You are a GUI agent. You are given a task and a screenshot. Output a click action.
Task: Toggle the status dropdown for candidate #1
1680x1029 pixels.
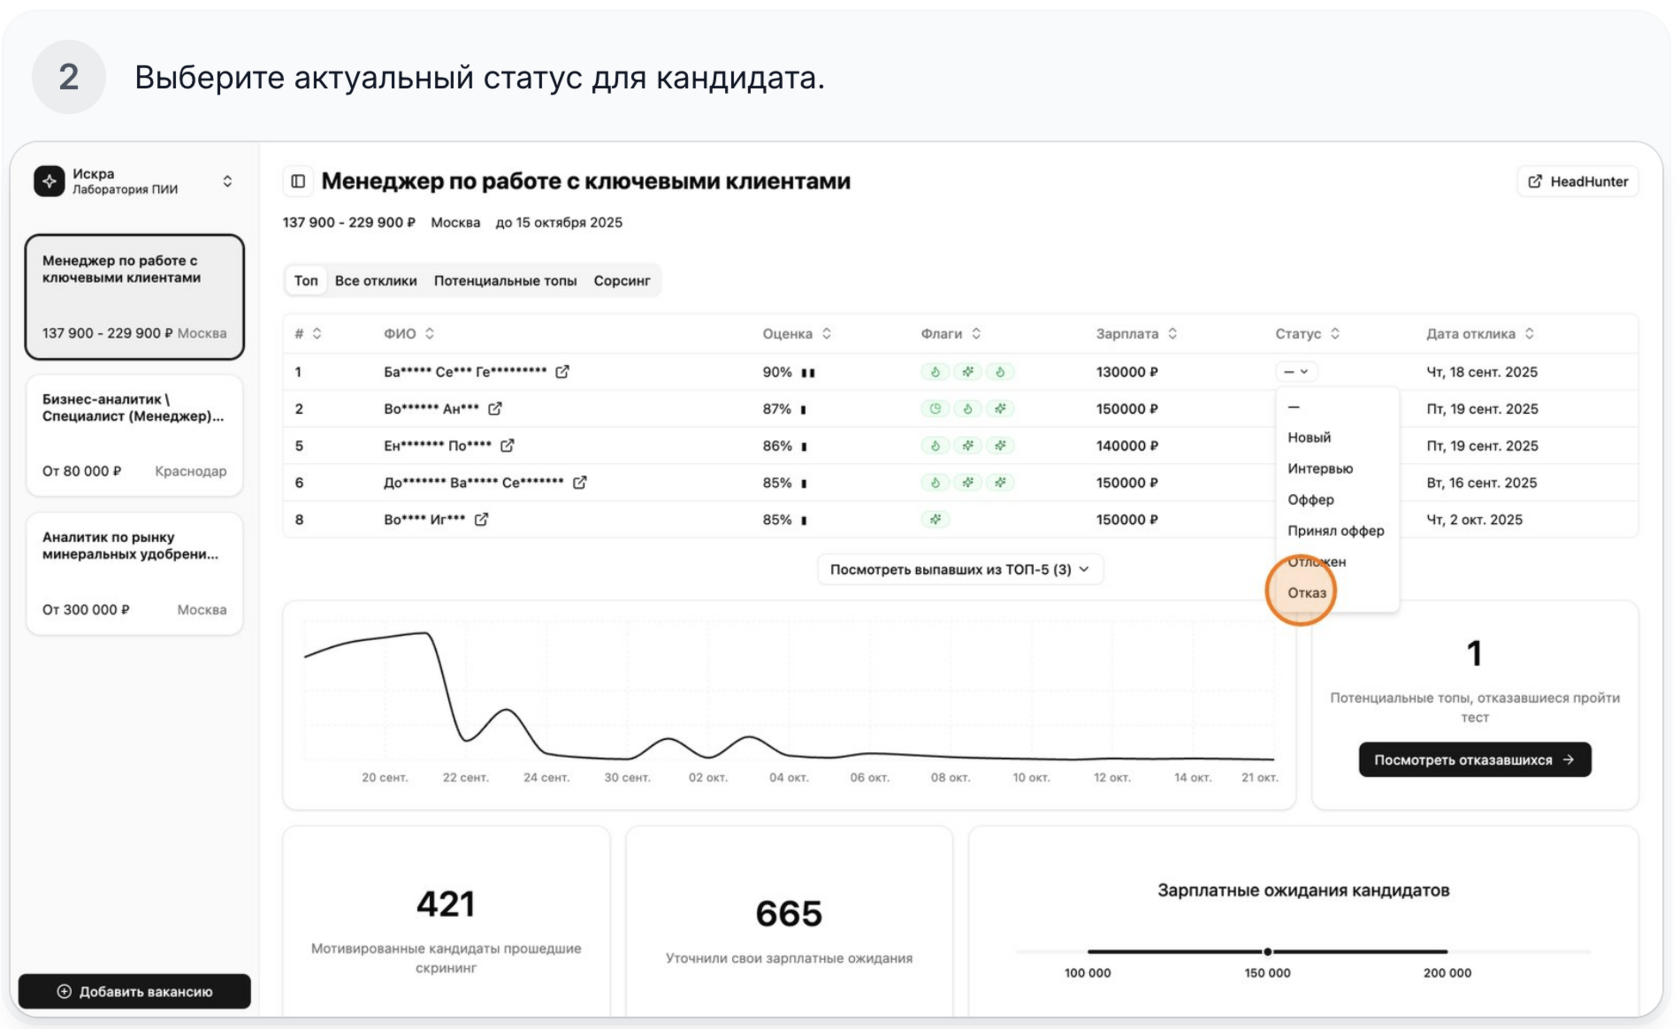[x=1296, y=372]
